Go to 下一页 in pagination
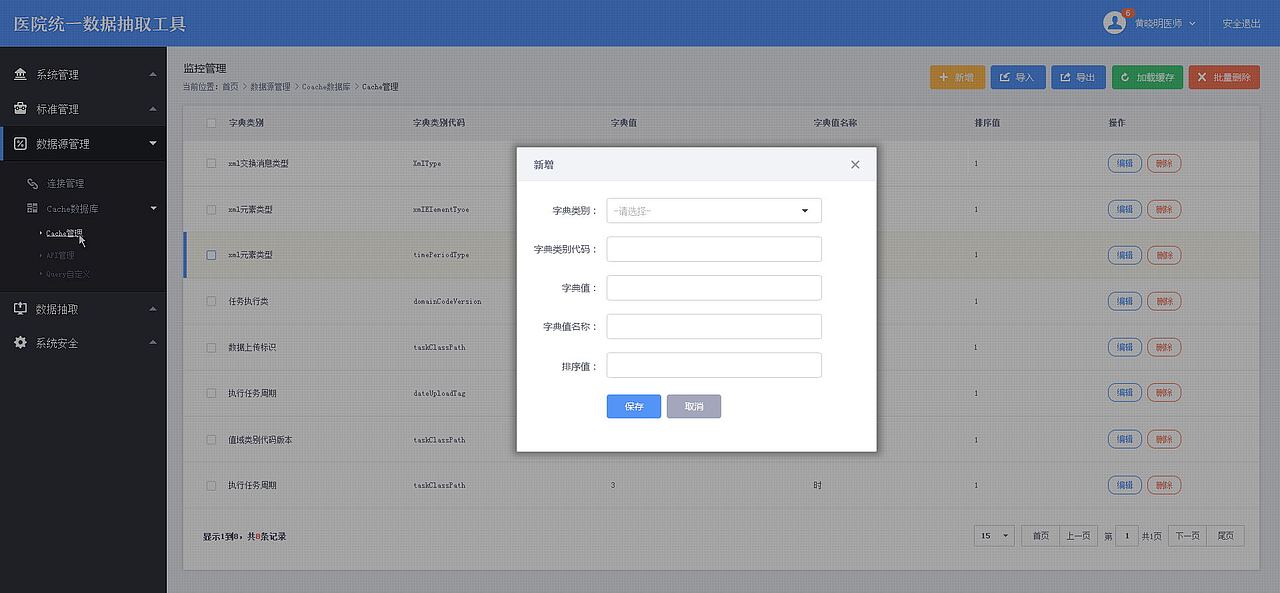The image size is (1280, 593). pos(1187,536)
